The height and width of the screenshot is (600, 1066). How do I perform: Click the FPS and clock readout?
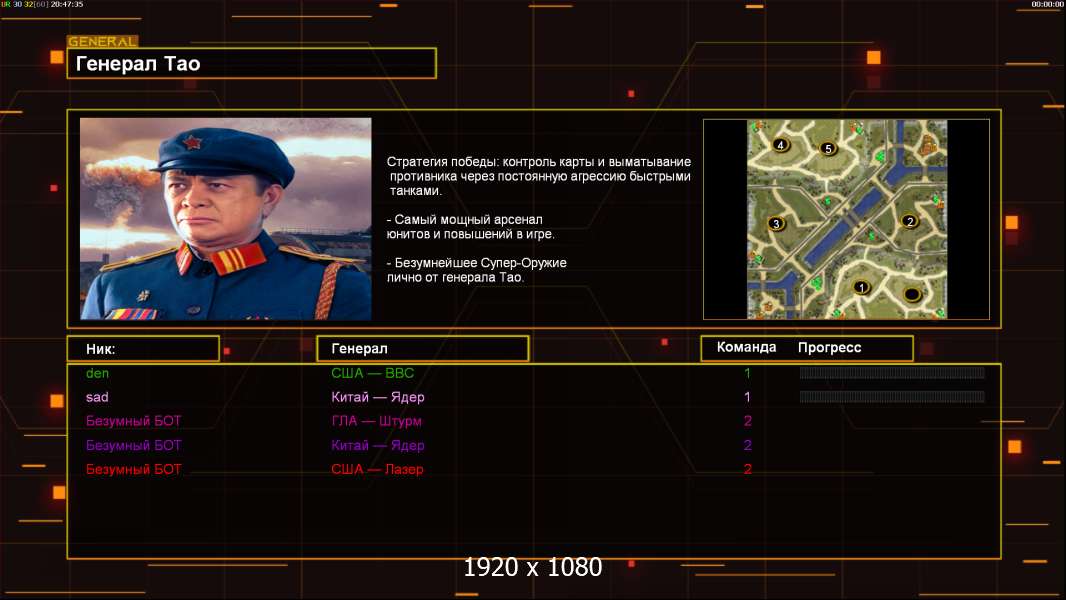coord(42,4)
